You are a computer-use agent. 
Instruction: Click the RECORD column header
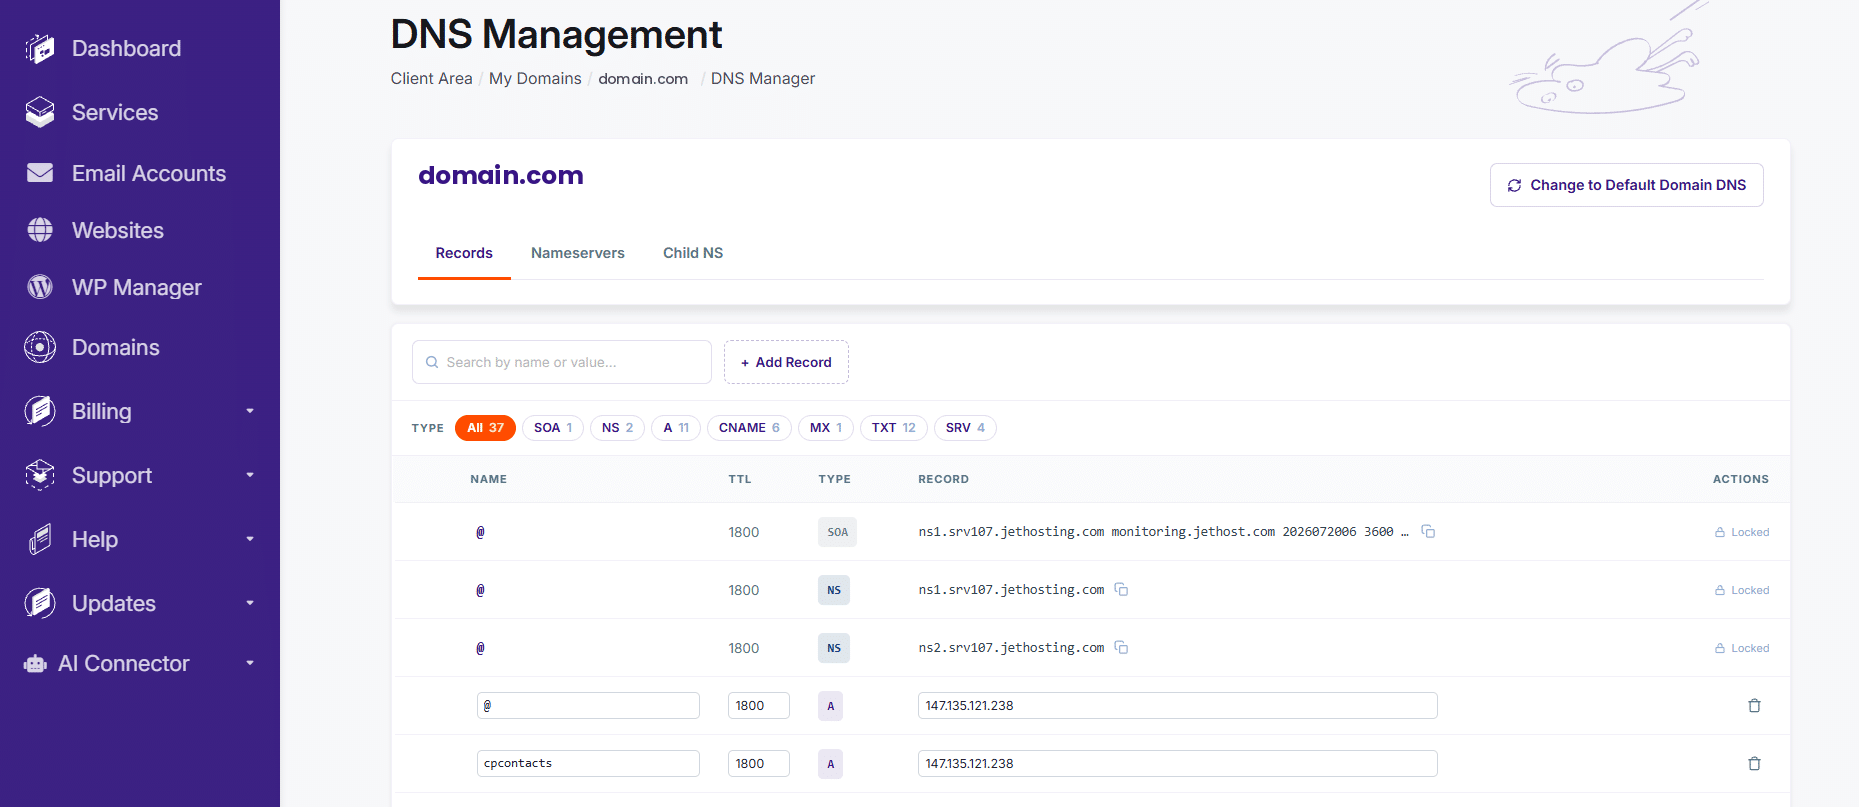[943, 479]
